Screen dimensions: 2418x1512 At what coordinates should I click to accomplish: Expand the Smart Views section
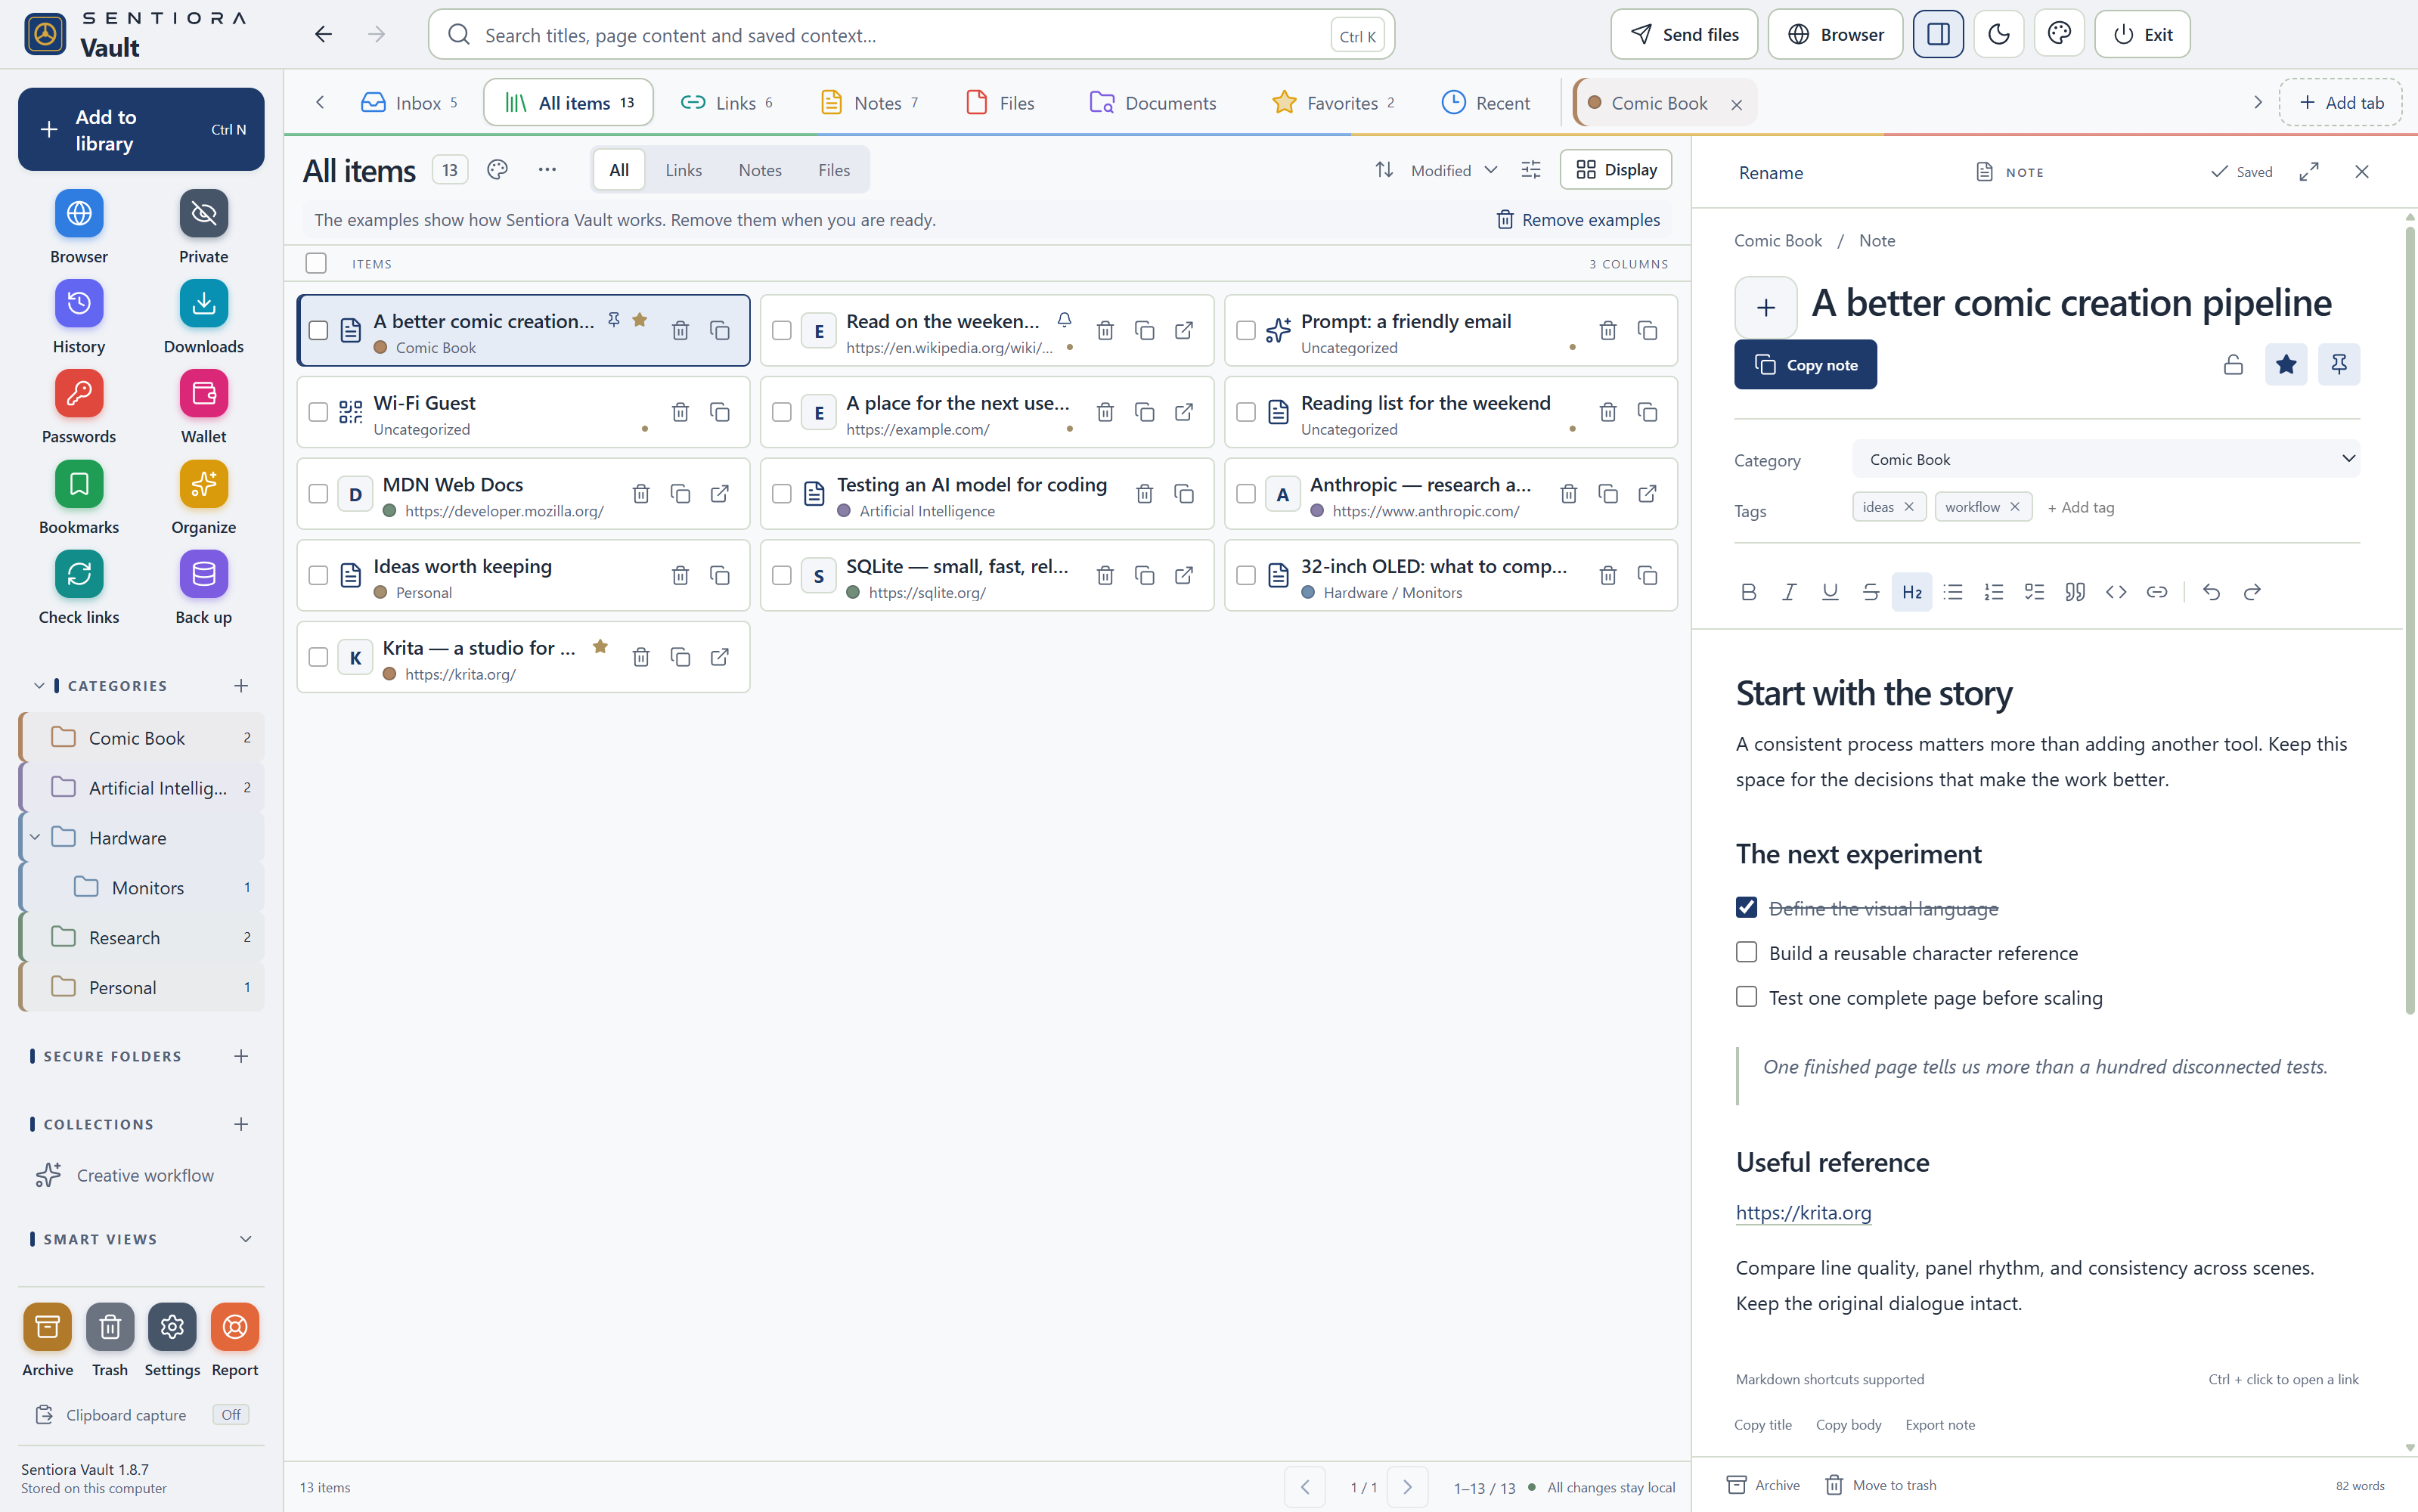246,1239
